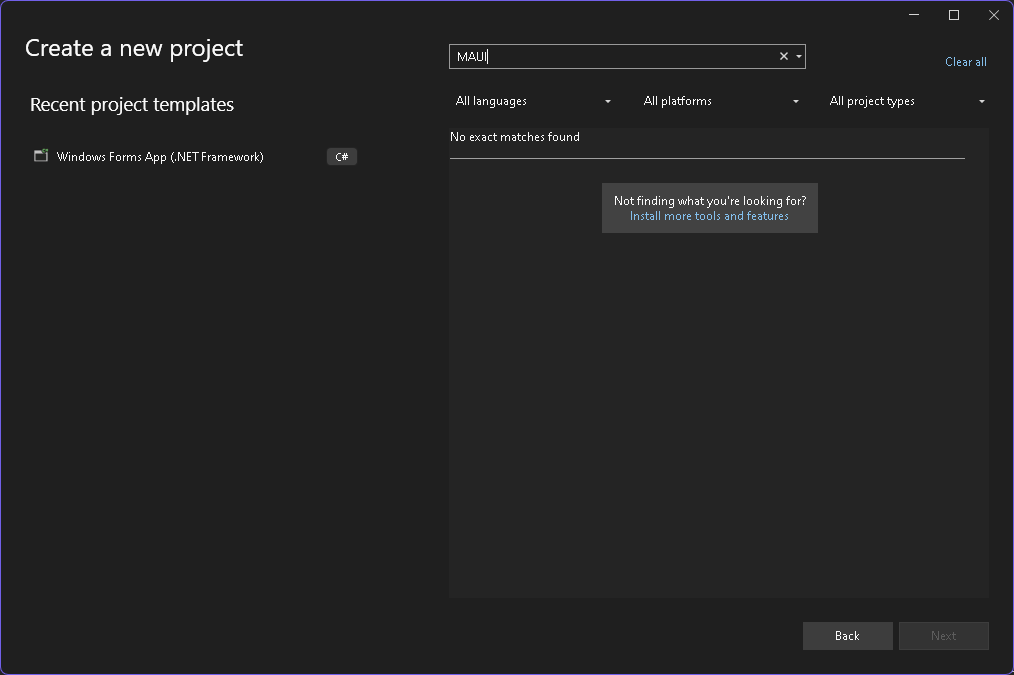
Task: Click the C# language tag
Action: [x=341, y=156]
